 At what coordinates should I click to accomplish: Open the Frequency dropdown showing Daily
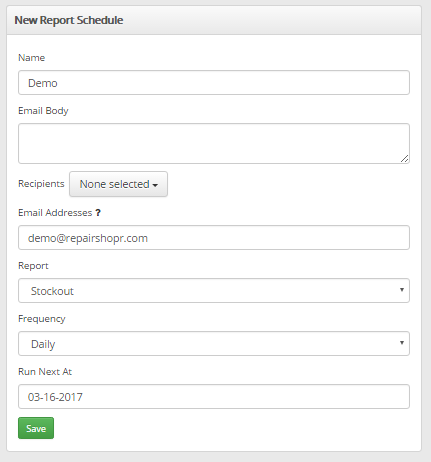point(214,344)
